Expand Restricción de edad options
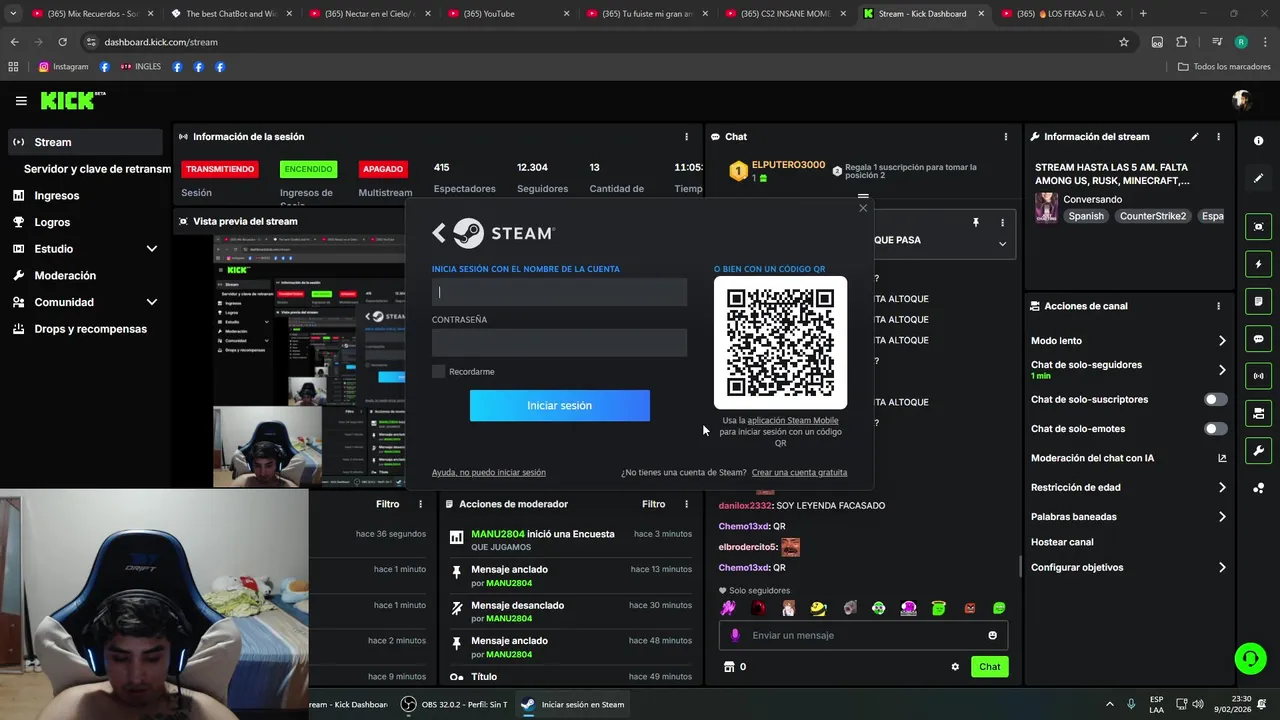 pyautogui.click(x=1222, y=488)
